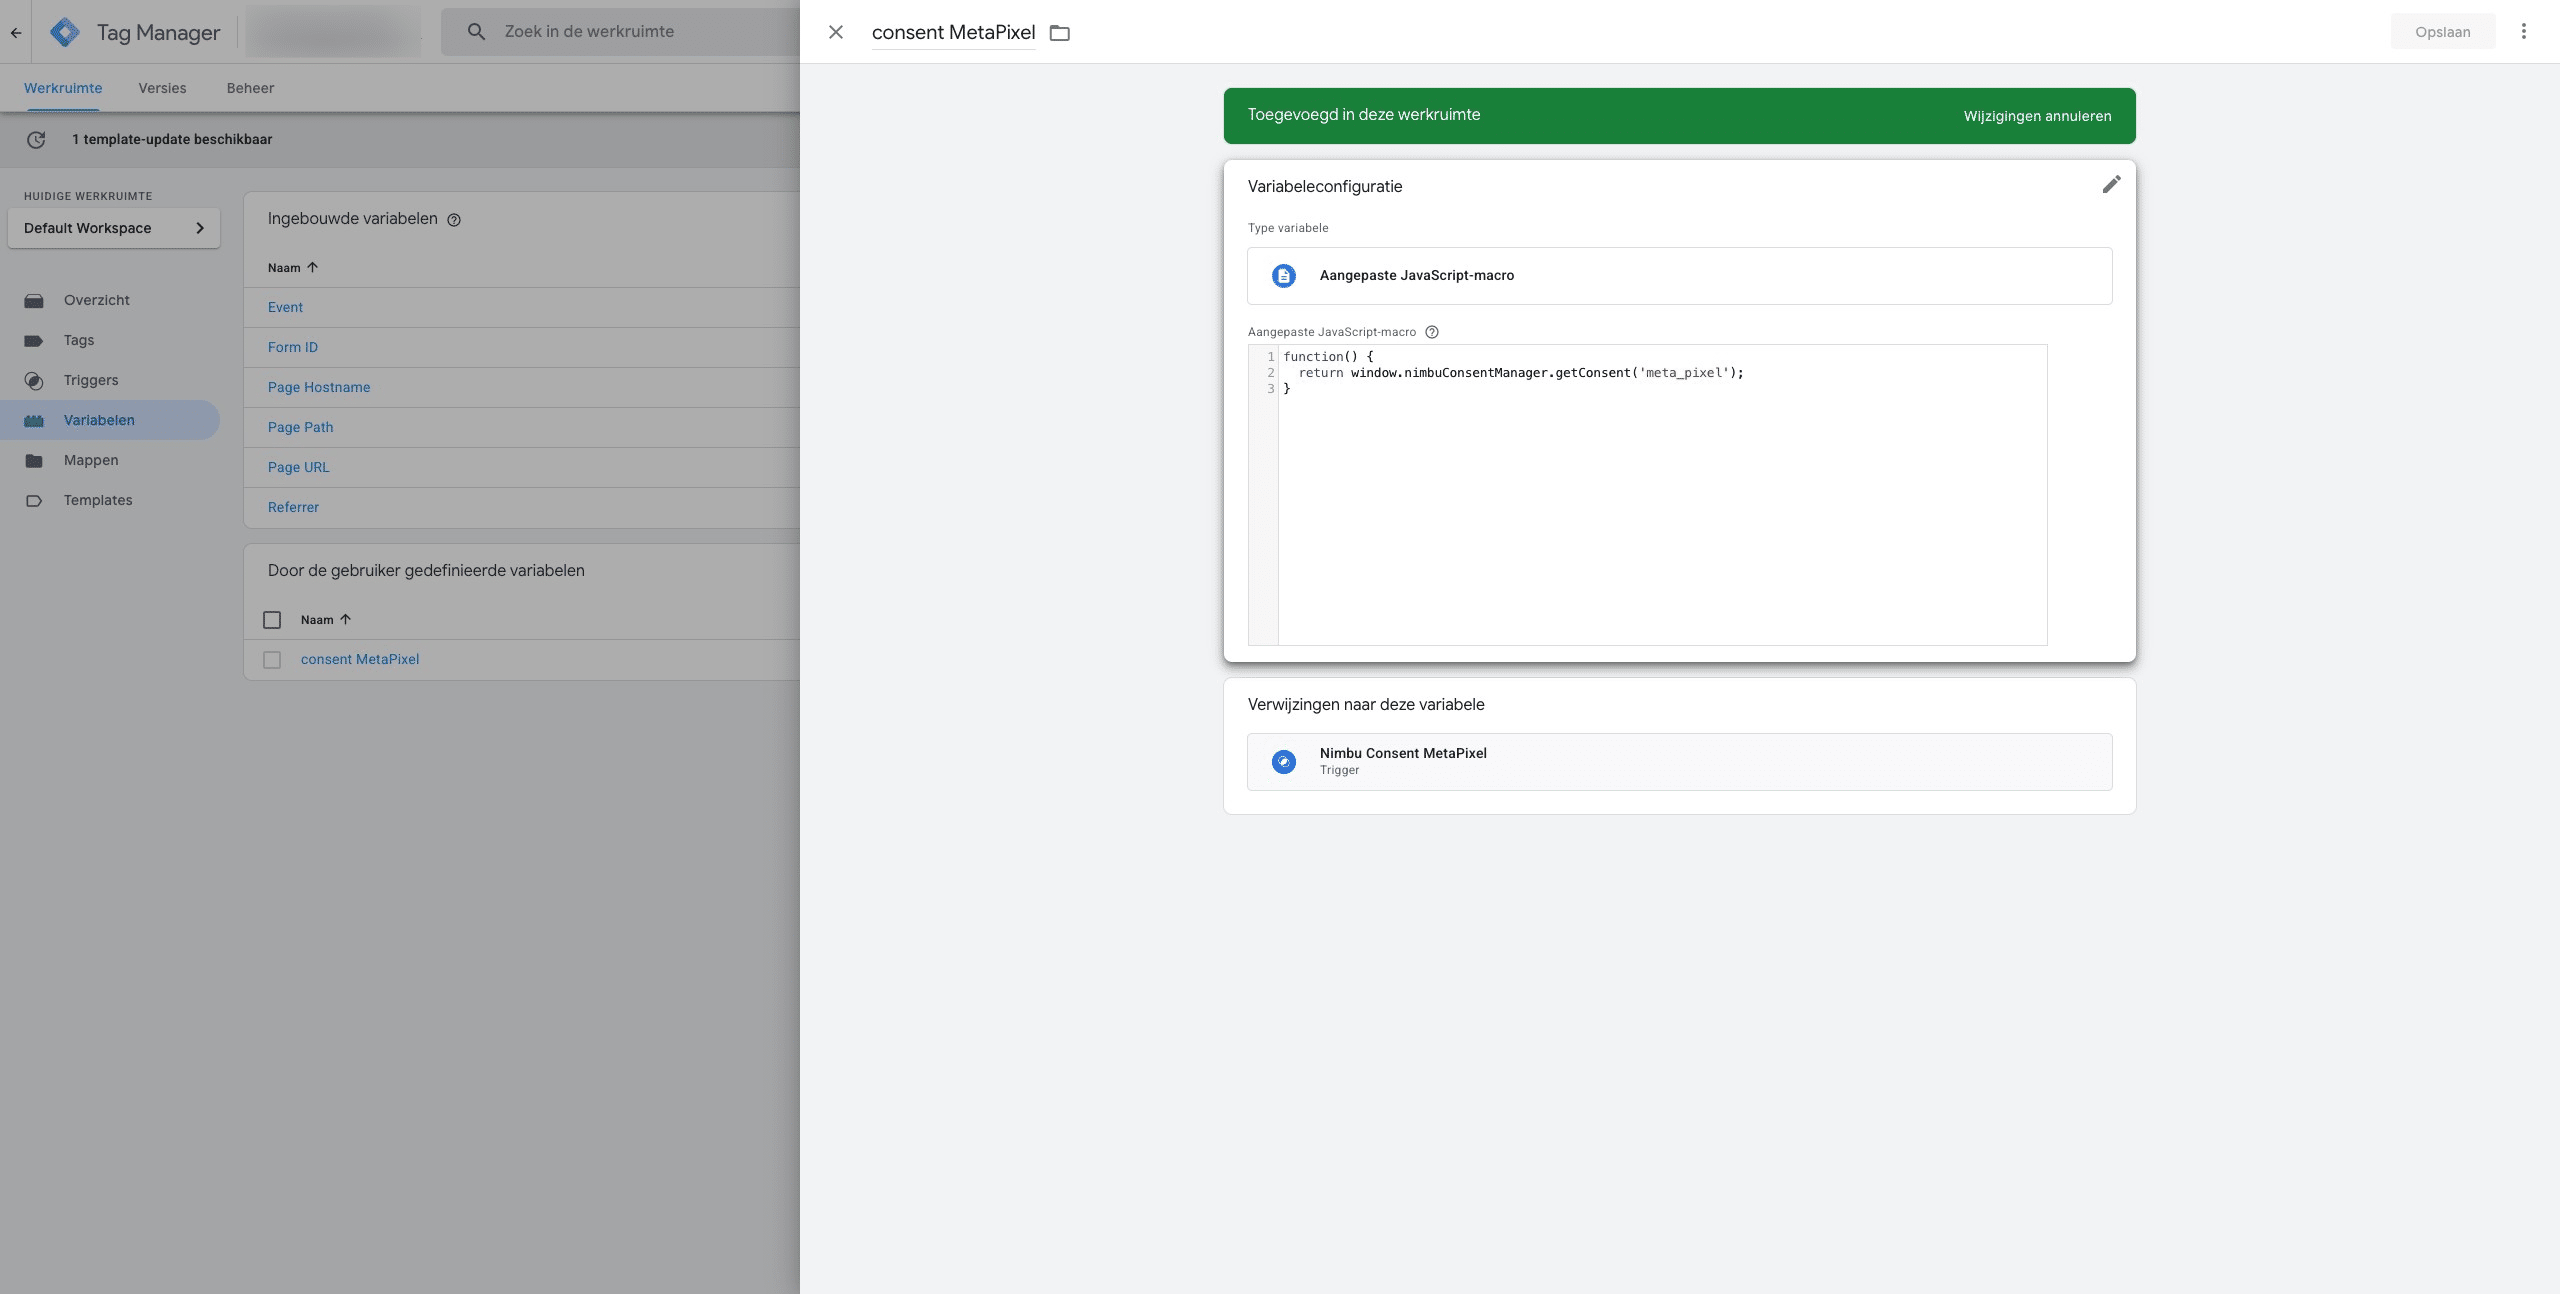Screen dimensions: 2560x1294
Task: Check the consent MetaPixel row checkbox
Action: pyautogui.click(x=272, y=660)
